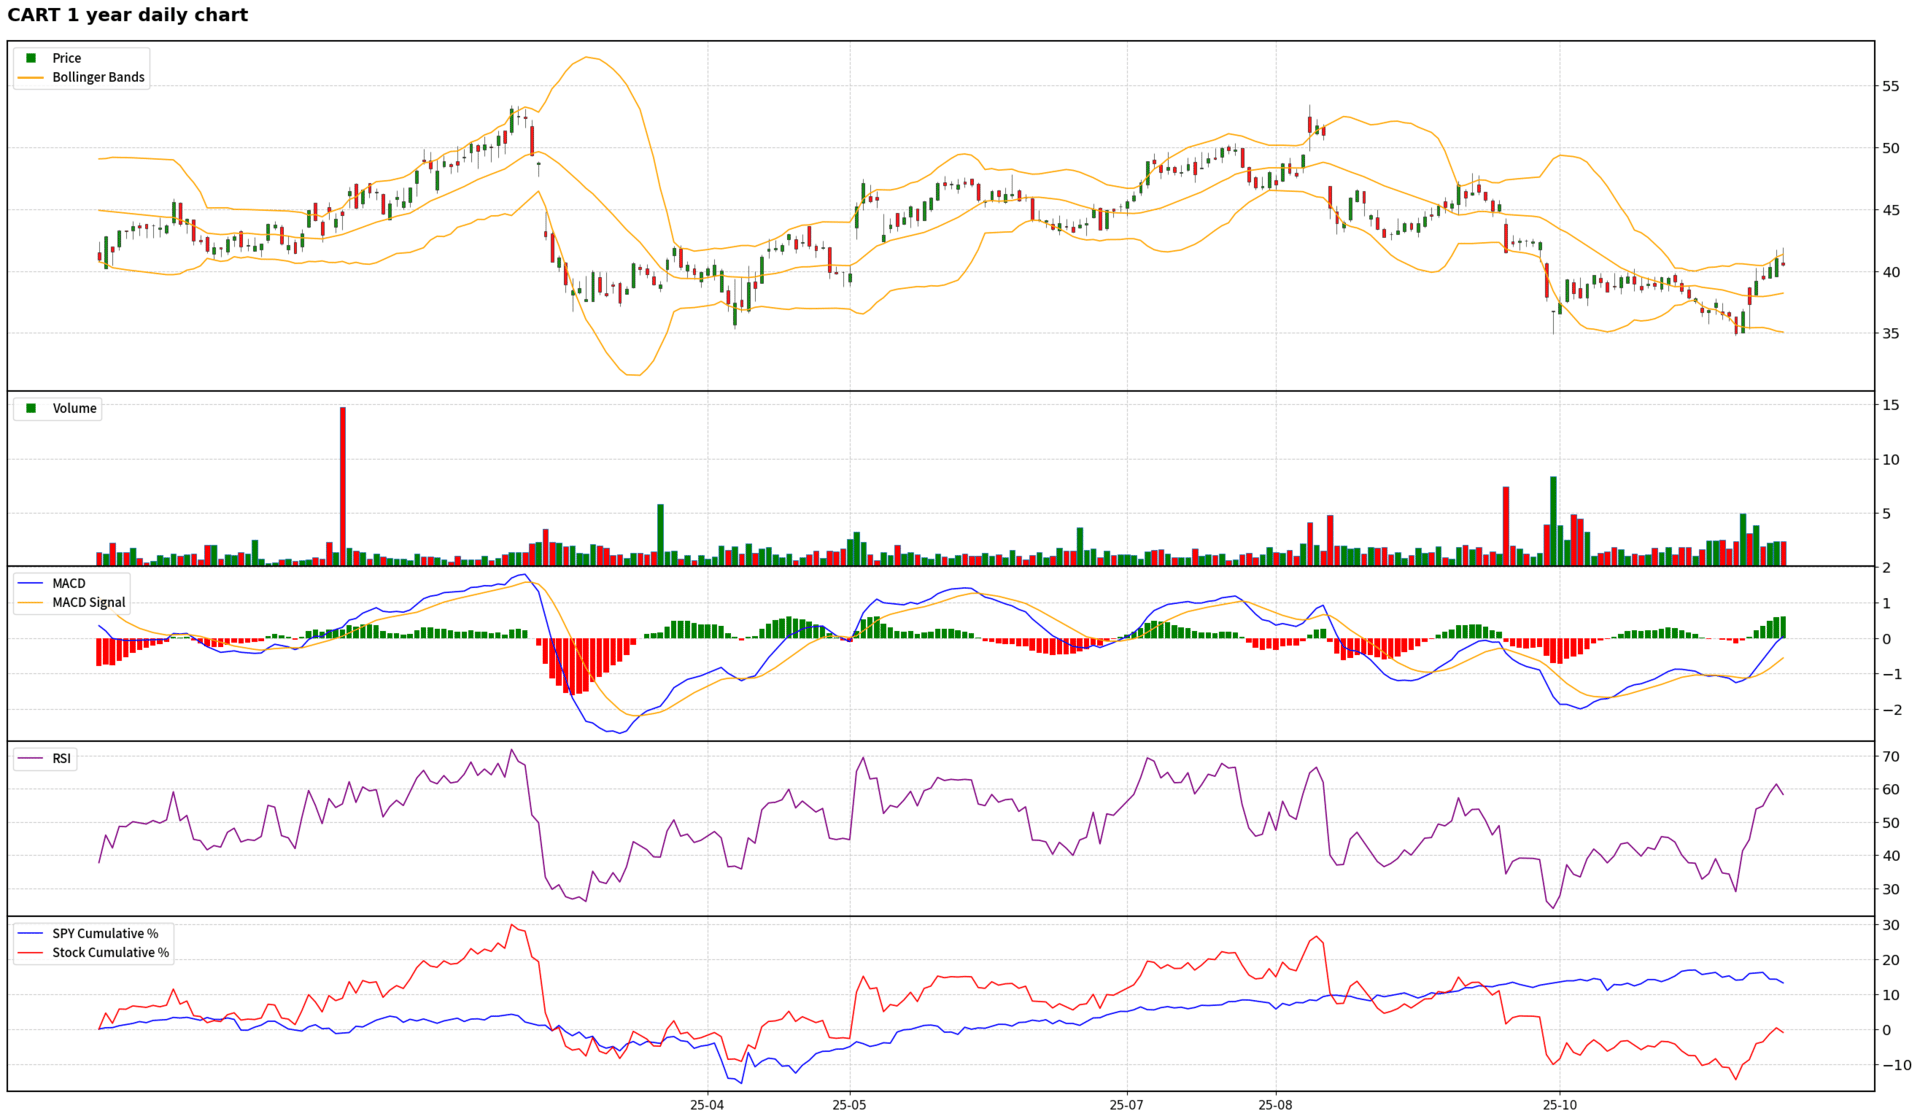Click the Bollinger Bands legend entry
The width and height of the screenshot is (1920, 1119).
98,77
